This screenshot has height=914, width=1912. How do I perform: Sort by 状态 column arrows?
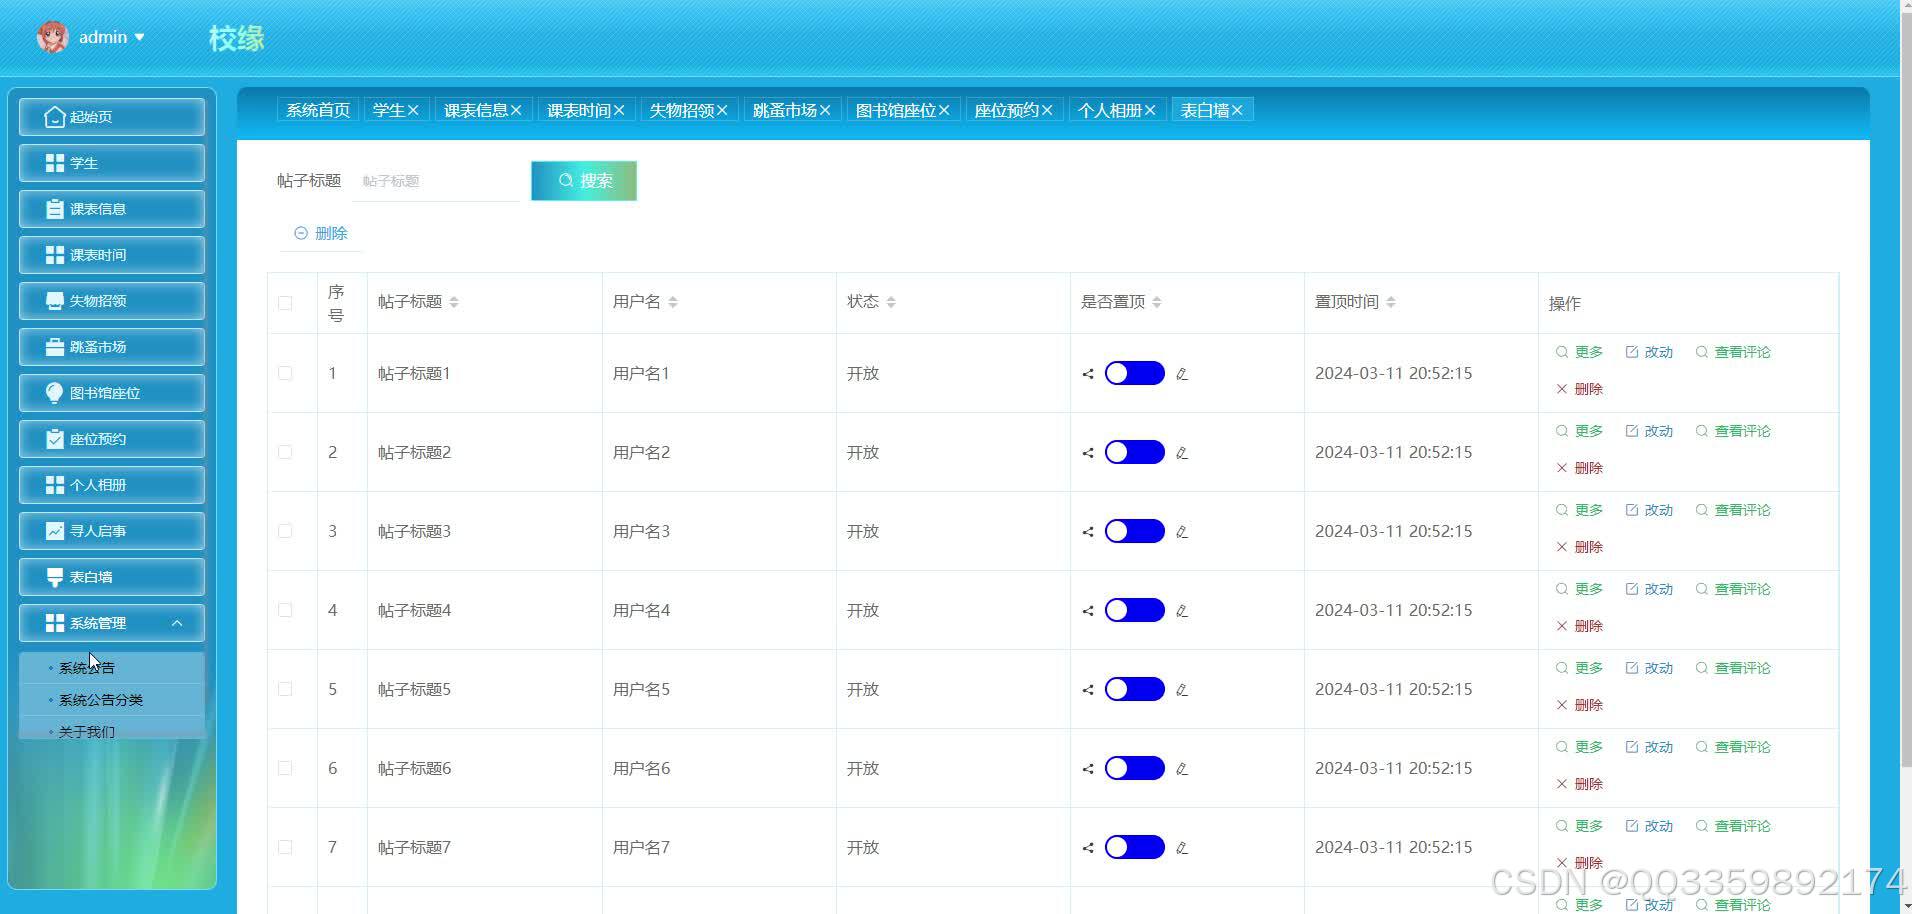click(x=891, y=302)
